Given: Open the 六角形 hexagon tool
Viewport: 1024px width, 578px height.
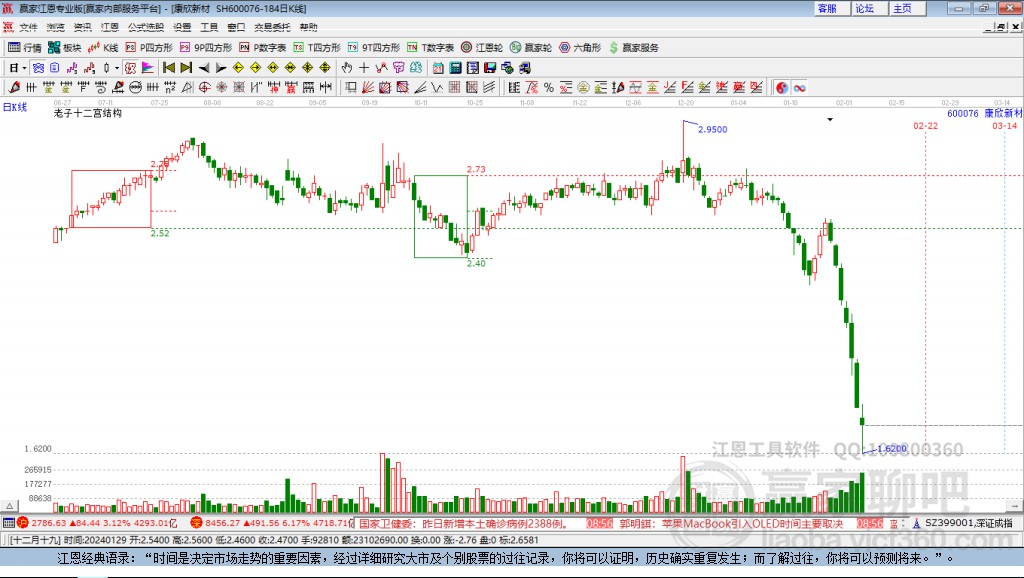Looking at the screenshot, I should pyautogui.click(x=580, y=48).
